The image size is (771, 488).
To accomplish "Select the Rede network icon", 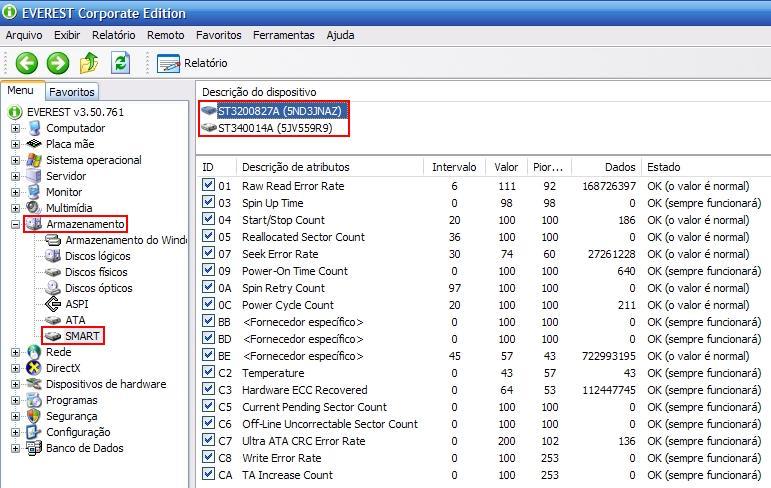I will point(34,352).
